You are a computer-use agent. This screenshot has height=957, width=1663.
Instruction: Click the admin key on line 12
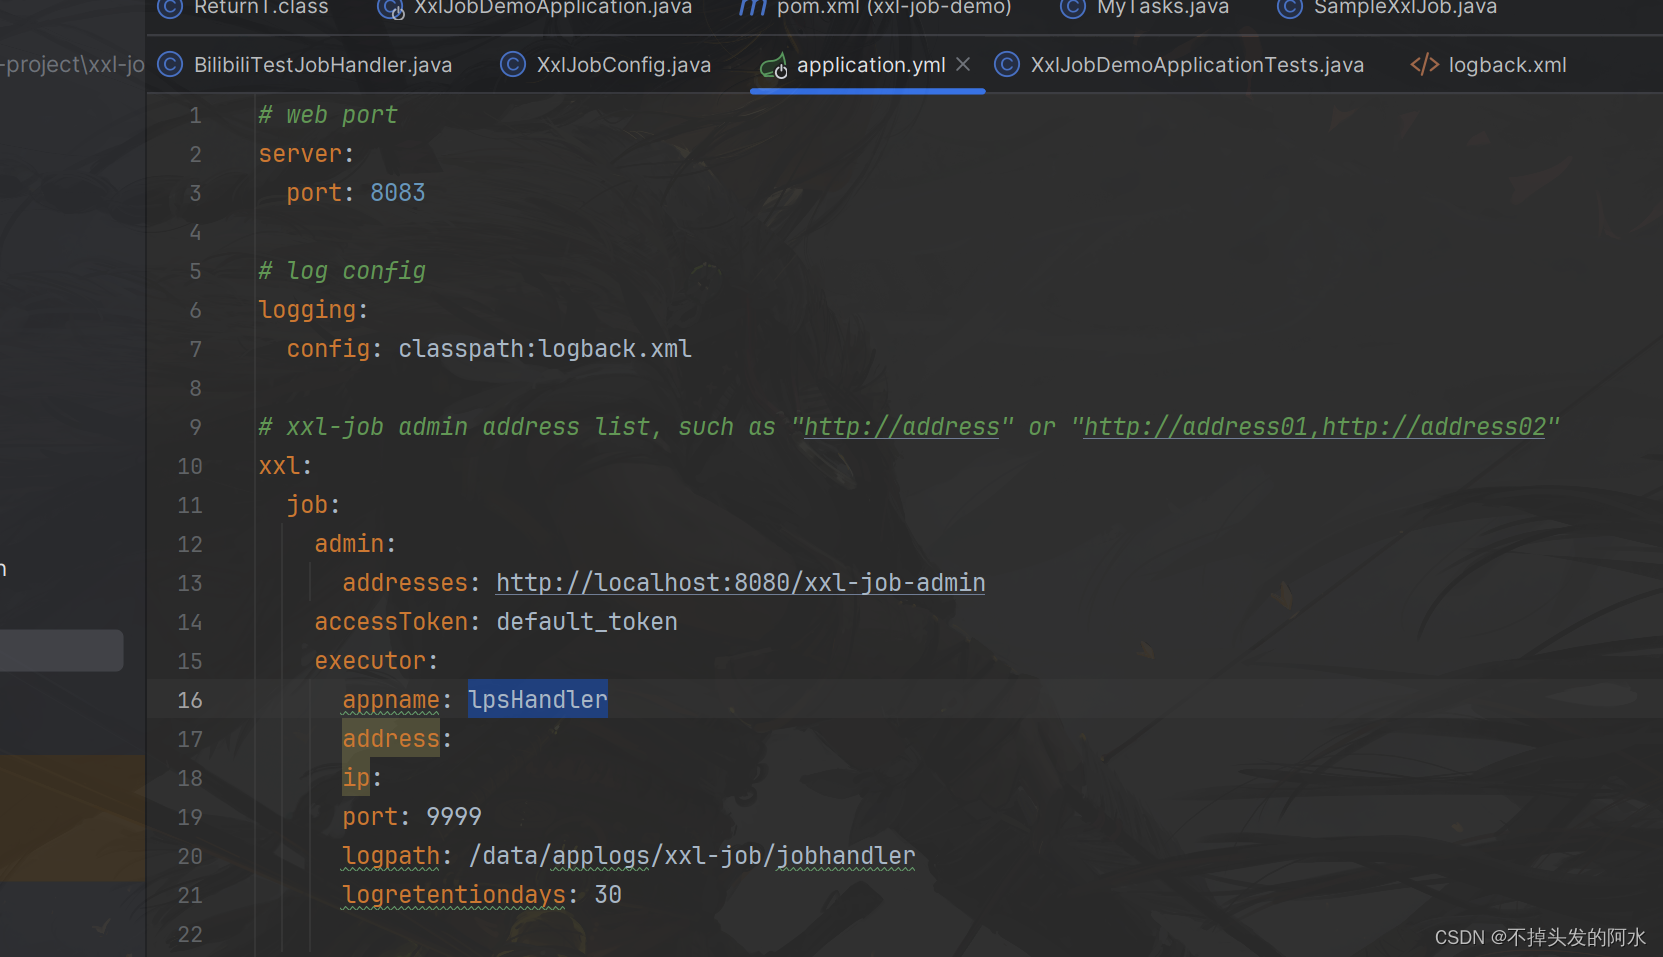coord(349,544)
